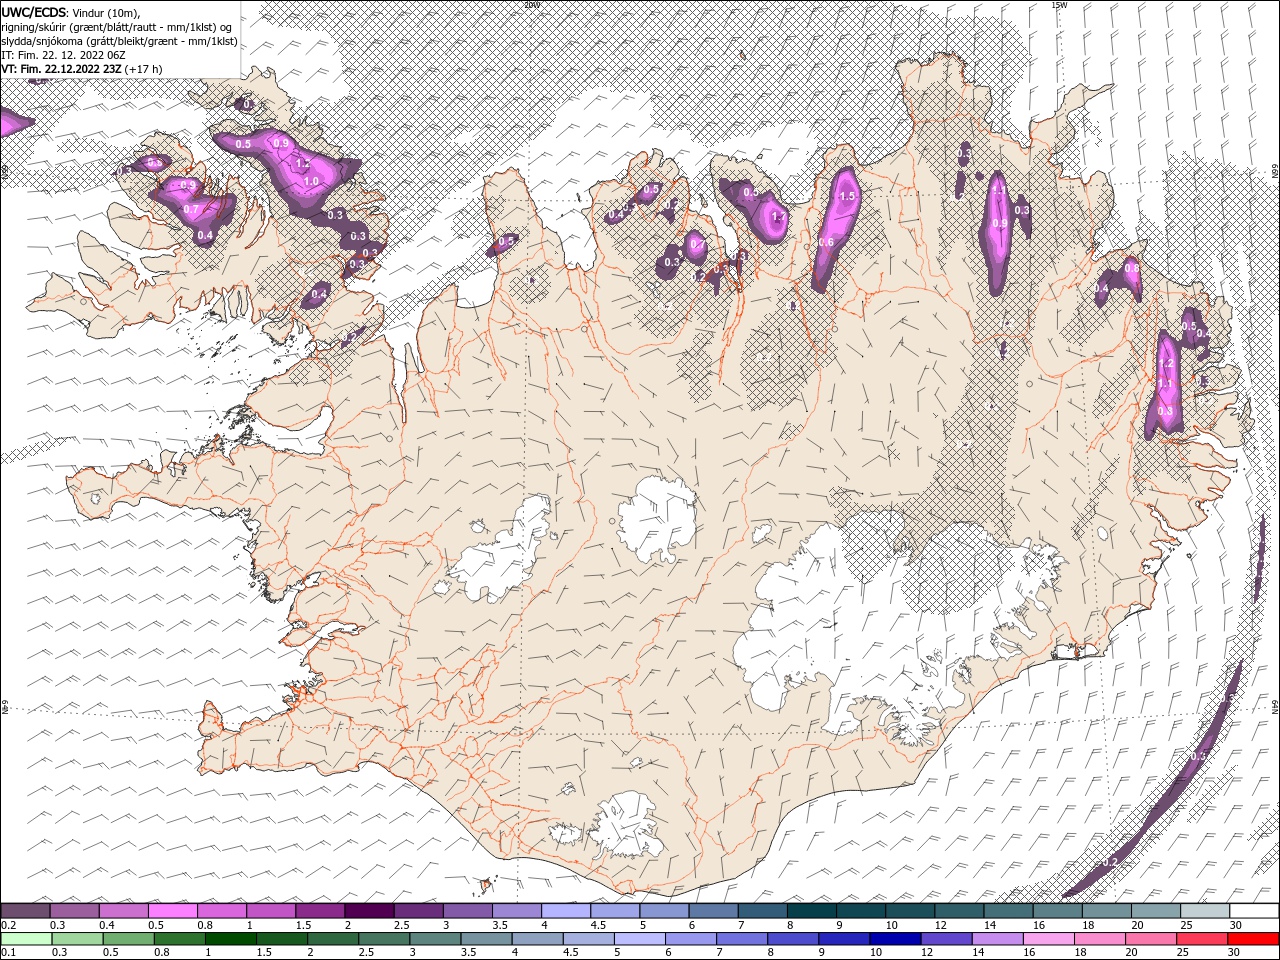Select the "0.1" label under the lower legend
The height and width of the screenshot is (960, 1280).
(x=9, y=952)
